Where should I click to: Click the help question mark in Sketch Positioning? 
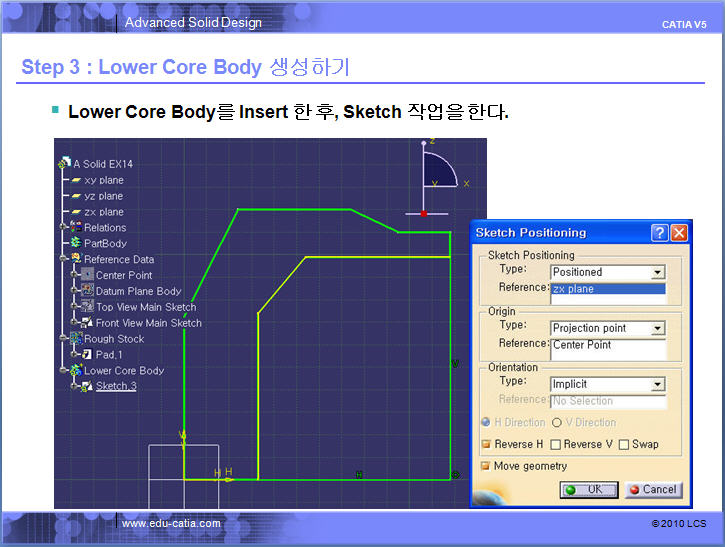click(x=660, y=233)
